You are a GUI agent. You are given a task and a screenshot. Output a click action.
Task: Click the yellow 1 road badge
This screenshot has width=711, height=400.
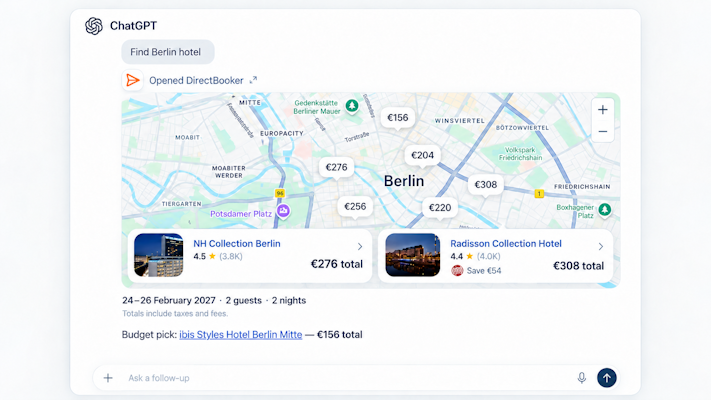539,194
